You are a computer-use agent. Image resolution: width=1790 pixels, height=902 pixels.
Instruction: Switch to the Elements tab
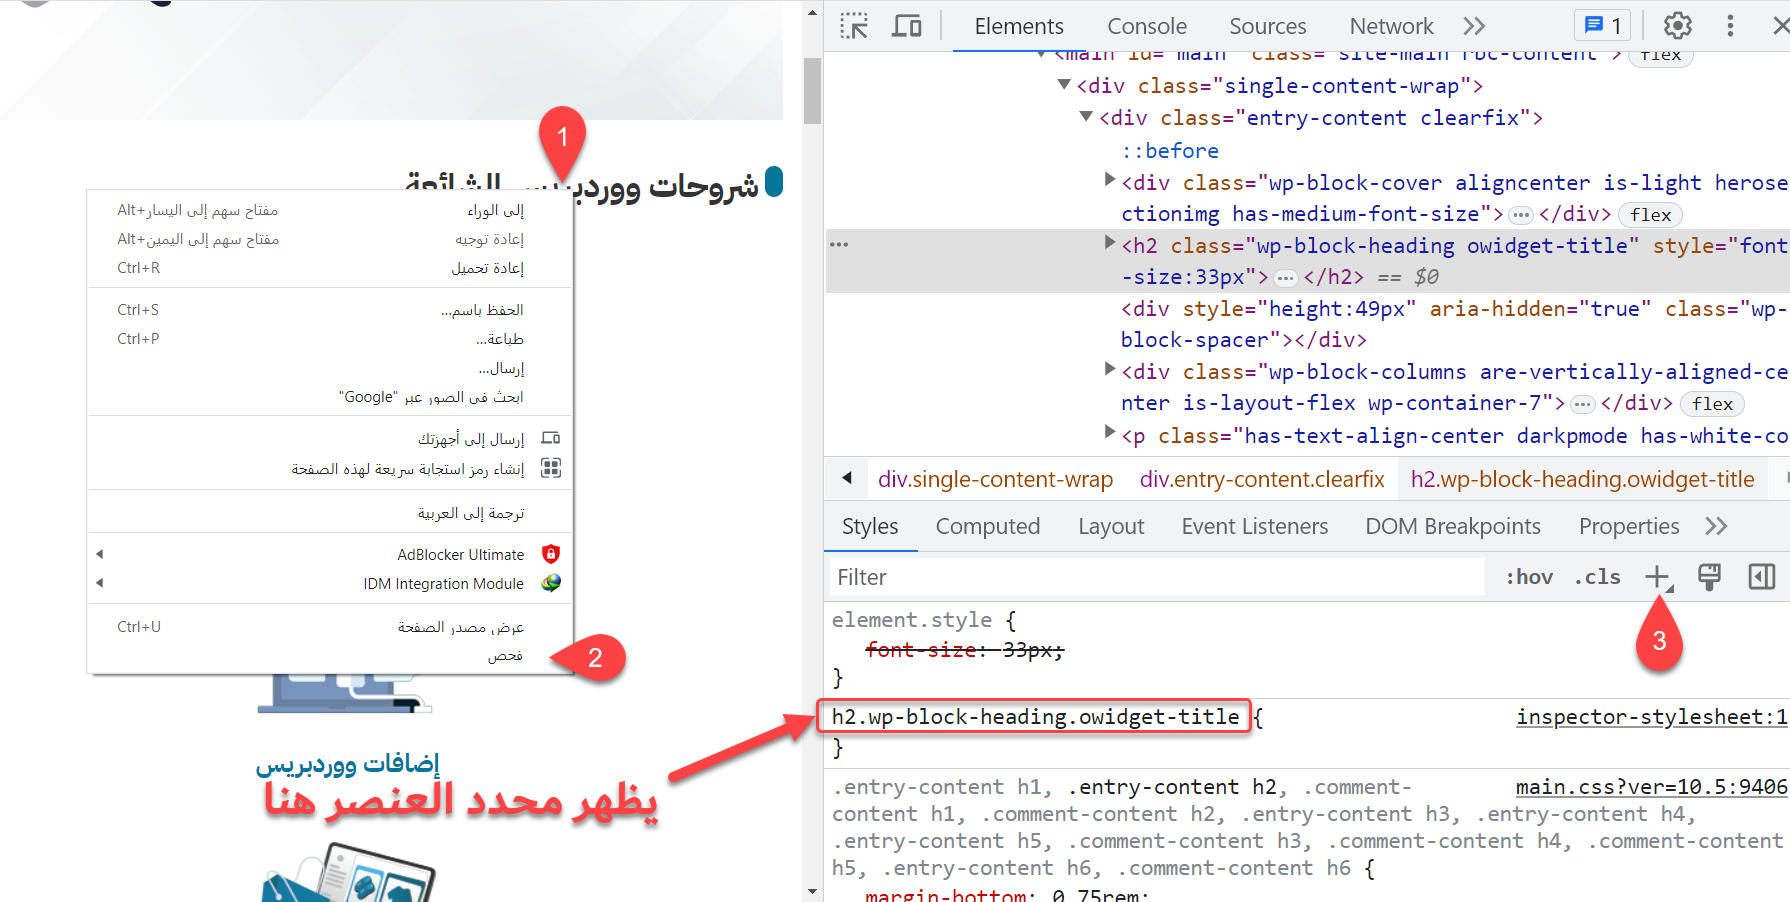coord(1019,26)
